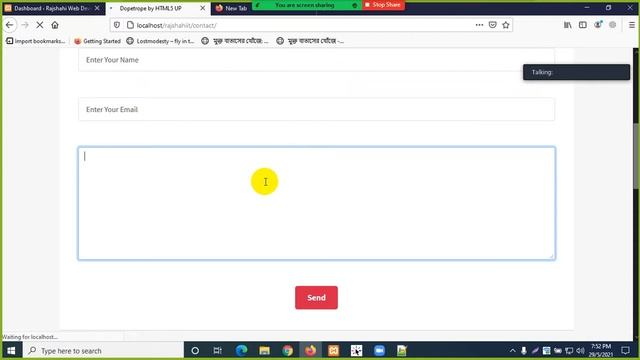Bookmark this page with the star

click(506, 25)
